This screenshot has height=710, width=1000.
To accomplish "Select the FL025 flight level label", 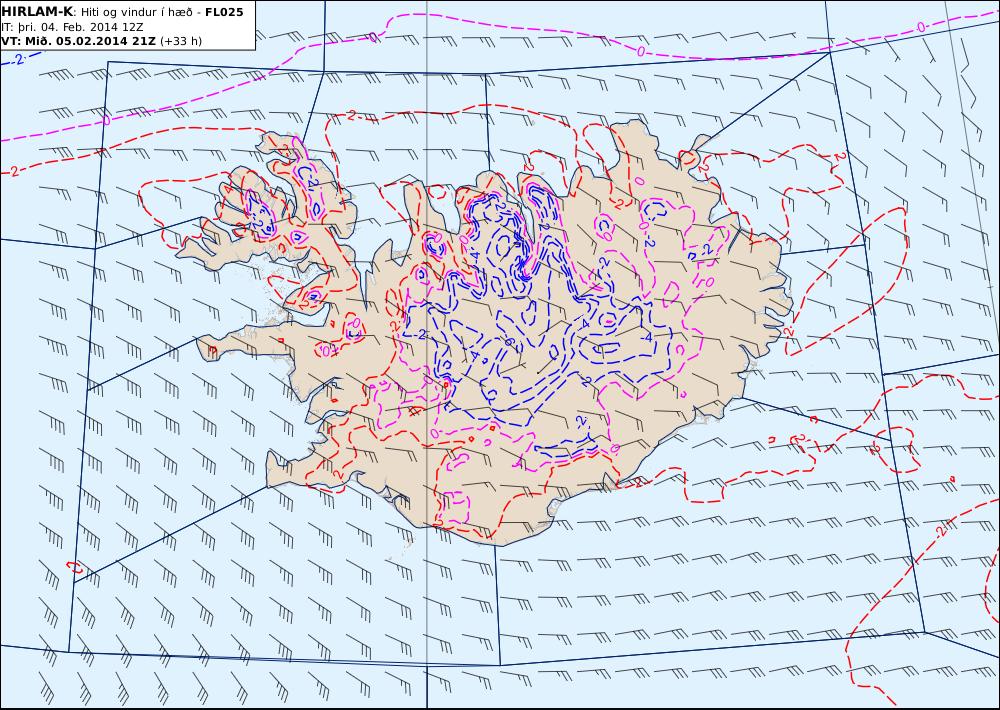I will 224,12.
